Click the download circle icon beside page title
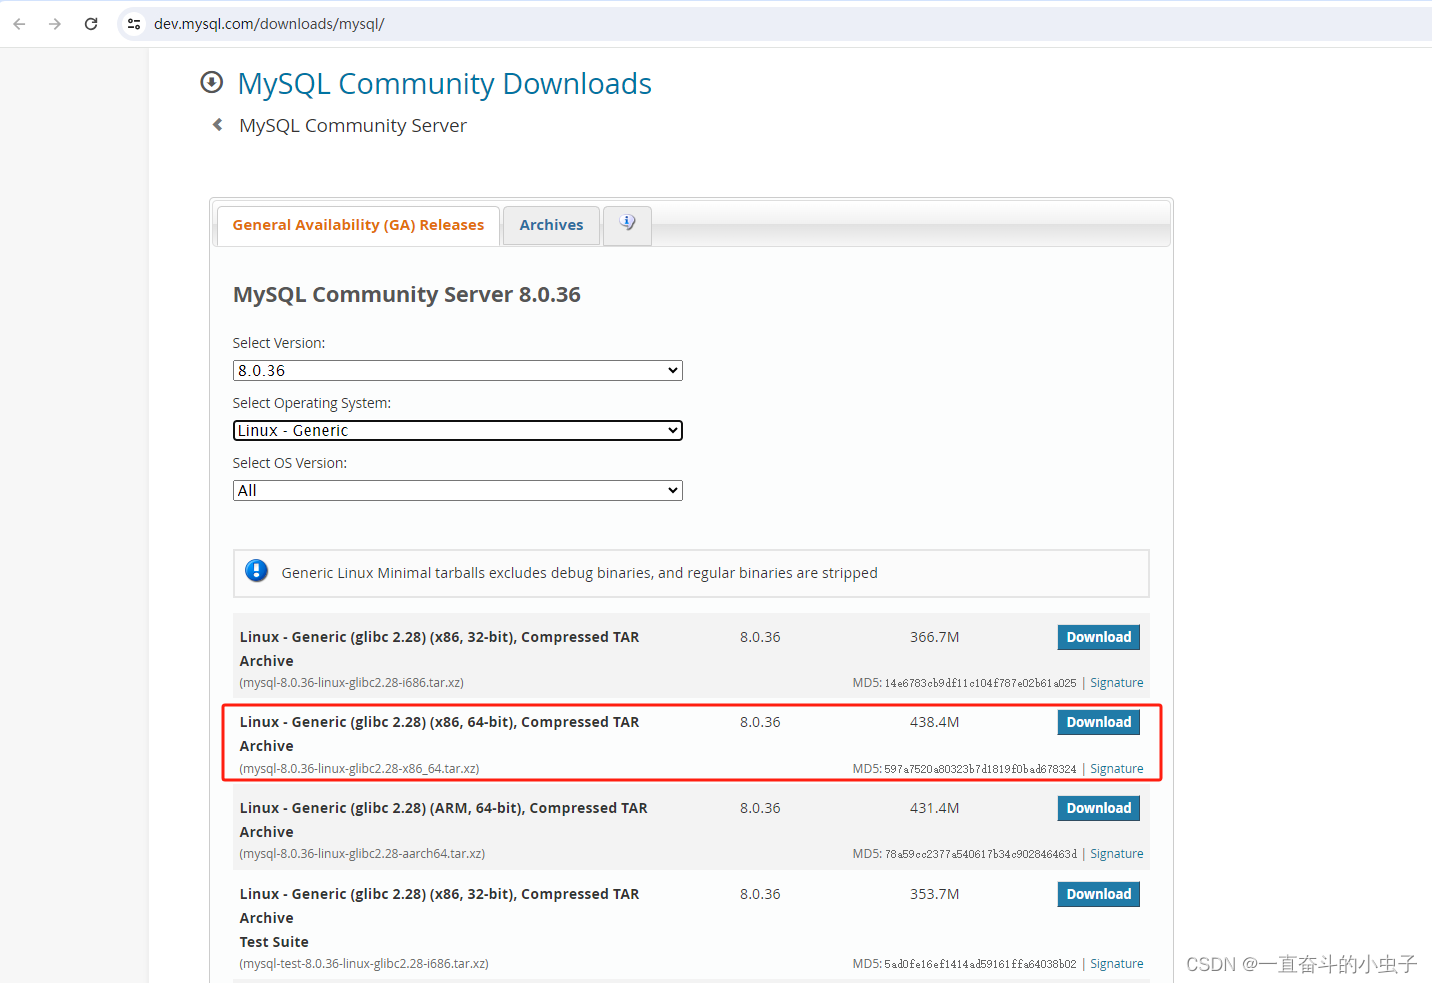 (212, 82)
